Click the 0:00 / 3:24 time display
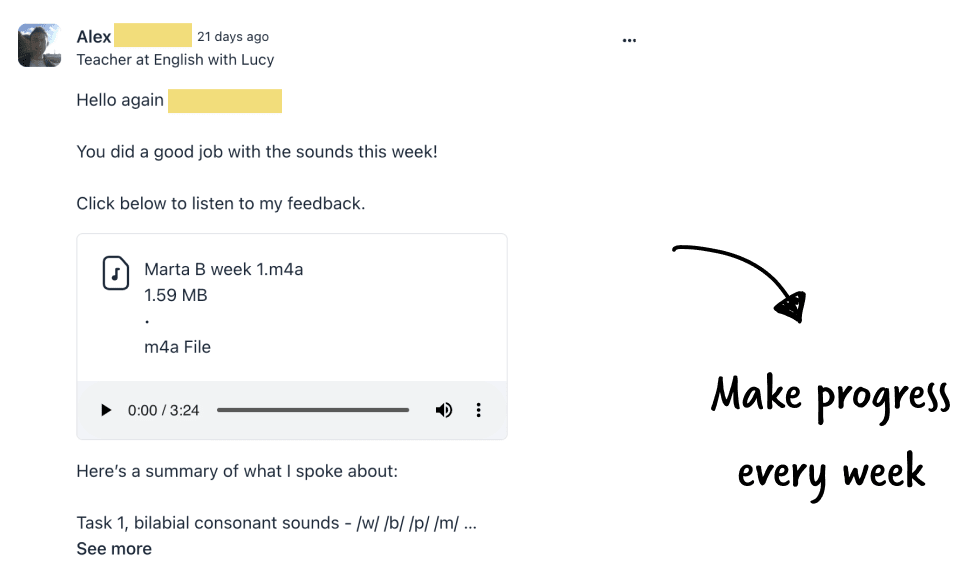 tap(163, 410)
